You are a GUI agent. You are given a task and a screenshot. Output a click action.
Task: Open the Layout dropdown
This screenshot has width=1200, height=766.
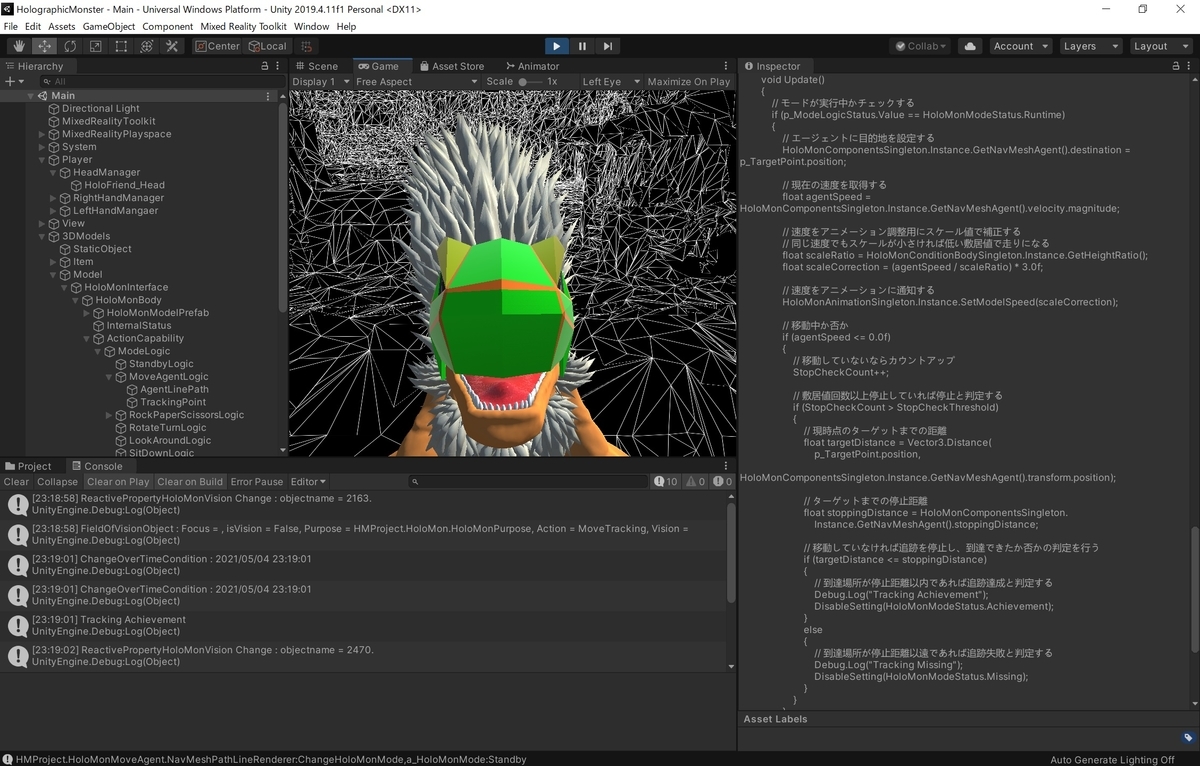point(1159,46)
